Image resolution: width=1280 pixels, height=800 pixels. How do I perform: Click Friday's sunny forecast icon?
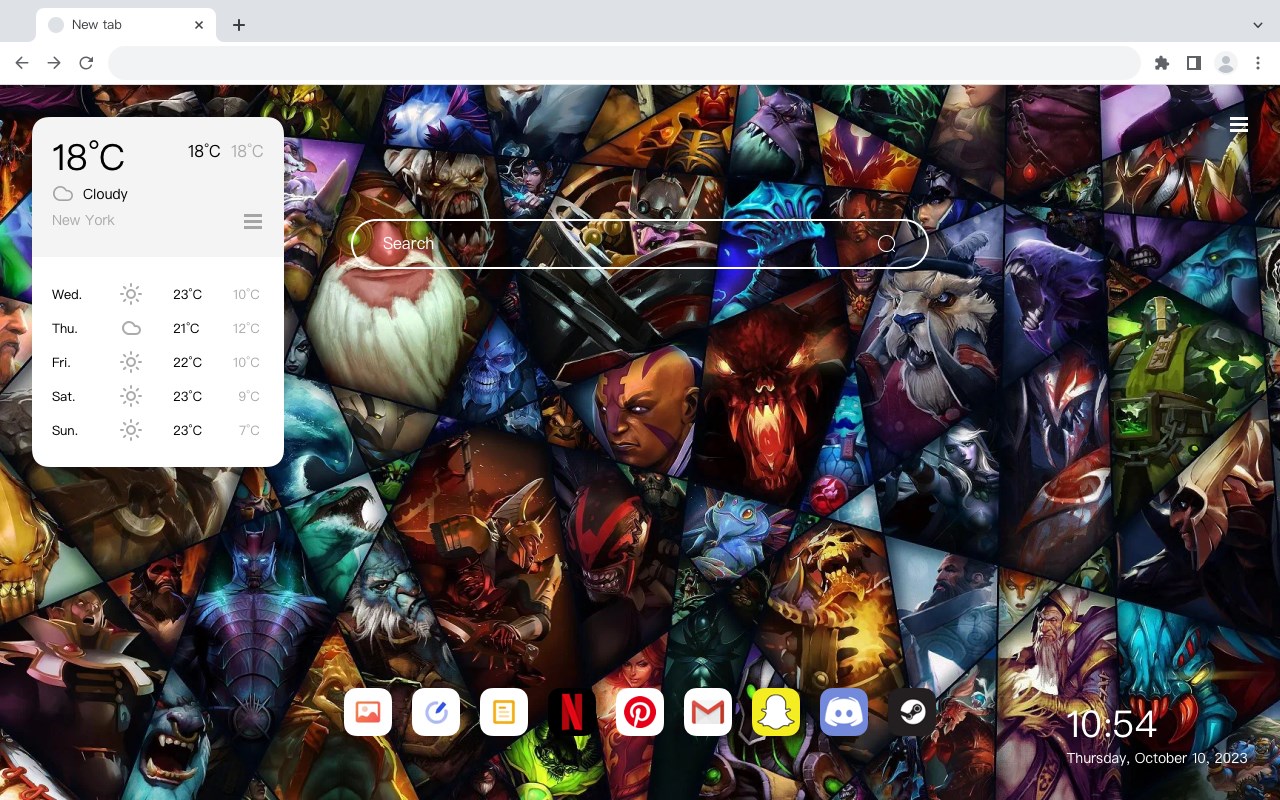(x=131, y=362)
